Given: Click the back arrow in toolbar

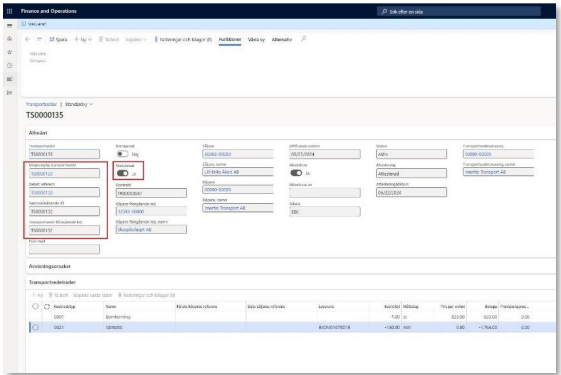Looking at the screenshot, I should [x=28, y=39].
